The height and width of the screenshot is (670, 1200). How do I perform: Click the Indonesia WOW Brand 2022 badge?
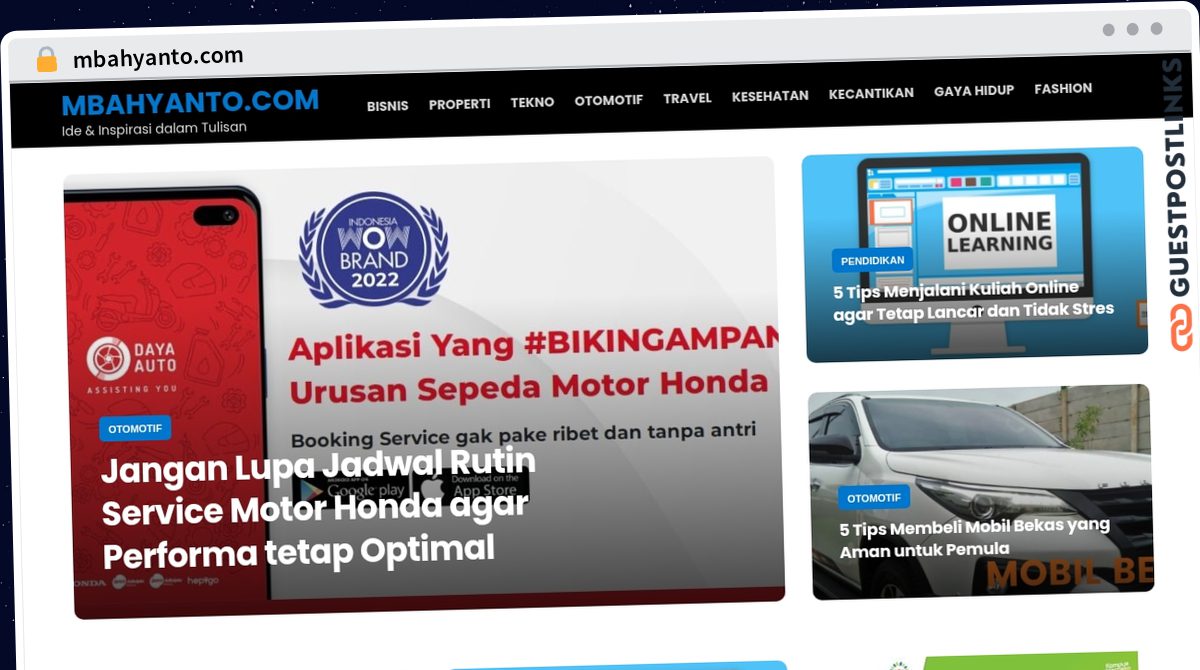tap(373, 251)
